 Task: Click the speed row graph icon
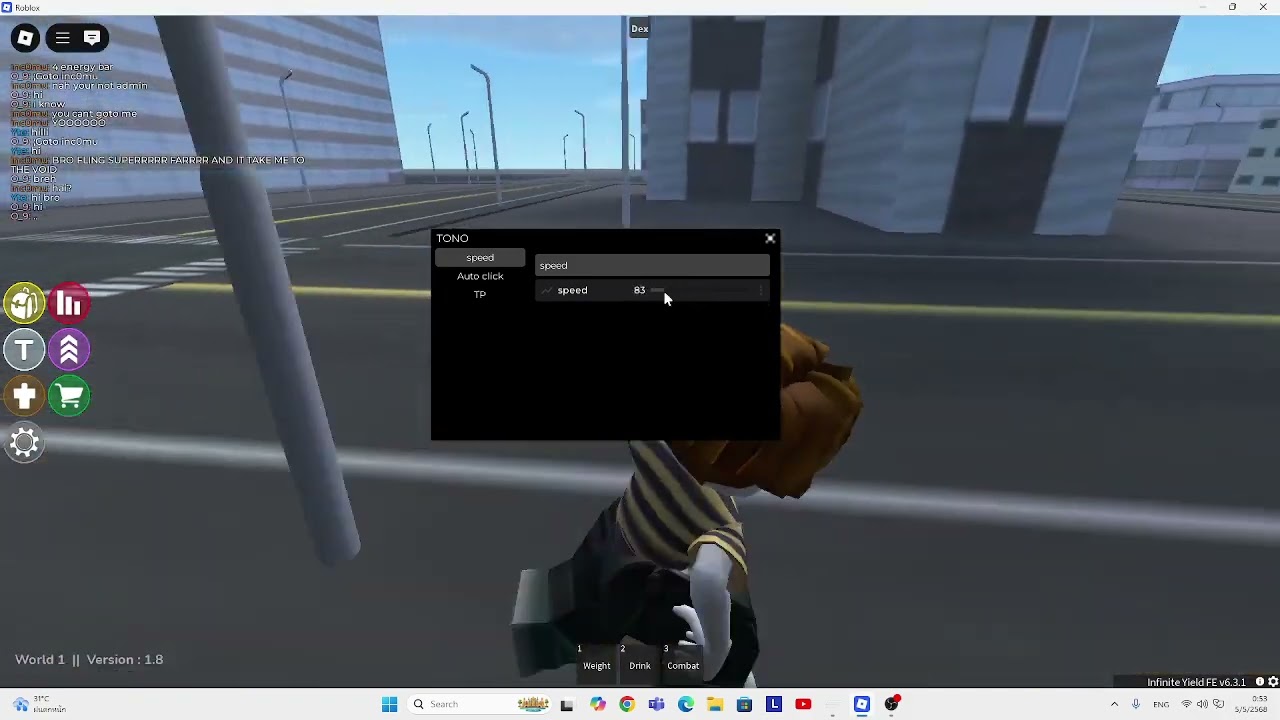coord(546,290)
